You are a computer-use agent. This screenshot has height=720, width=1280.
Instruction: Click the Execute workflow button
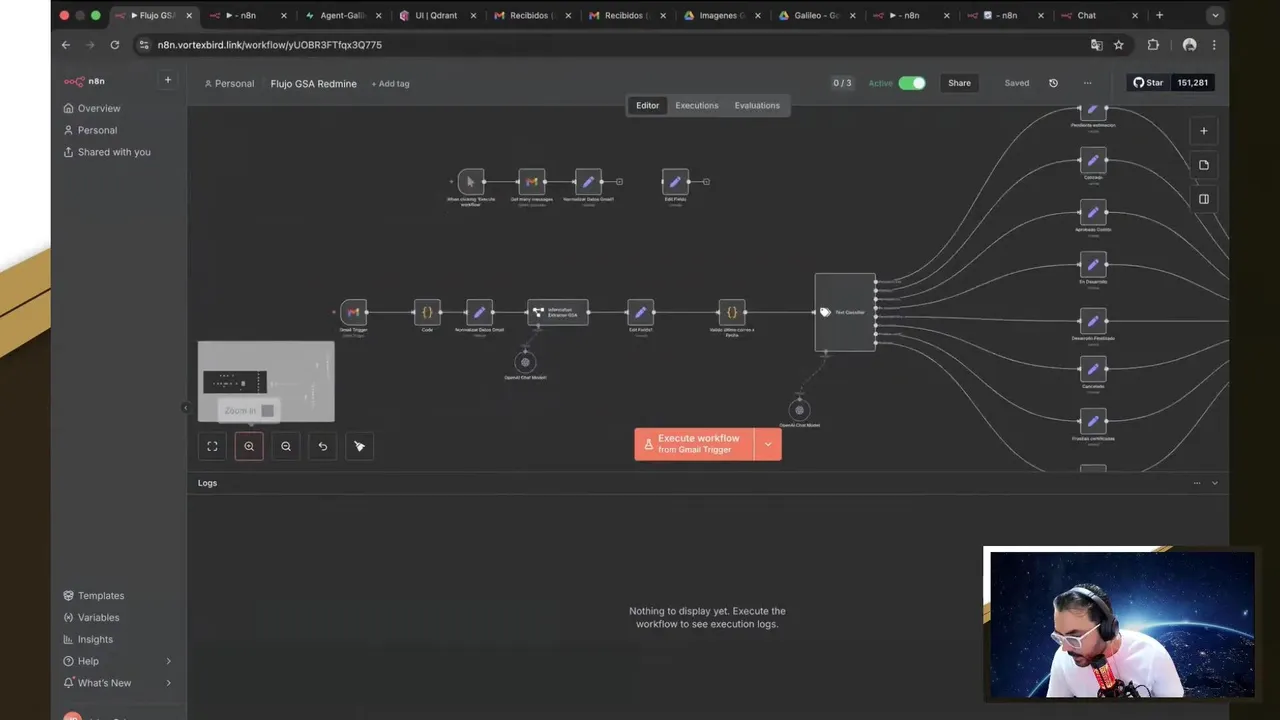click(x=694, y=444)
